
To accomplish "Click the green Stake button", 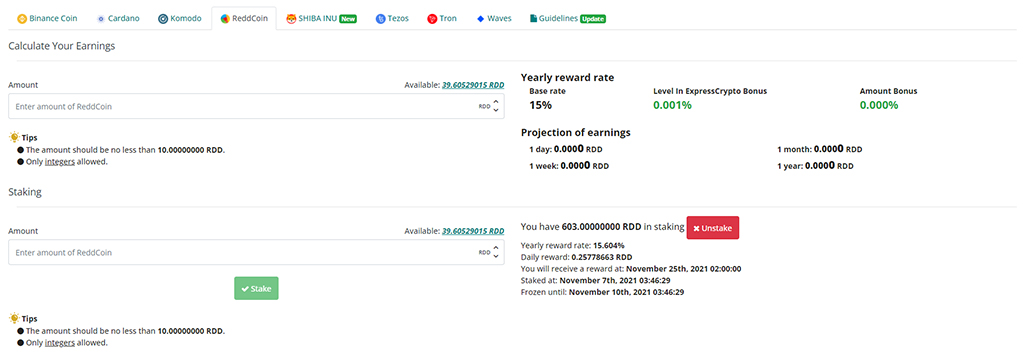I will (256, 289).
